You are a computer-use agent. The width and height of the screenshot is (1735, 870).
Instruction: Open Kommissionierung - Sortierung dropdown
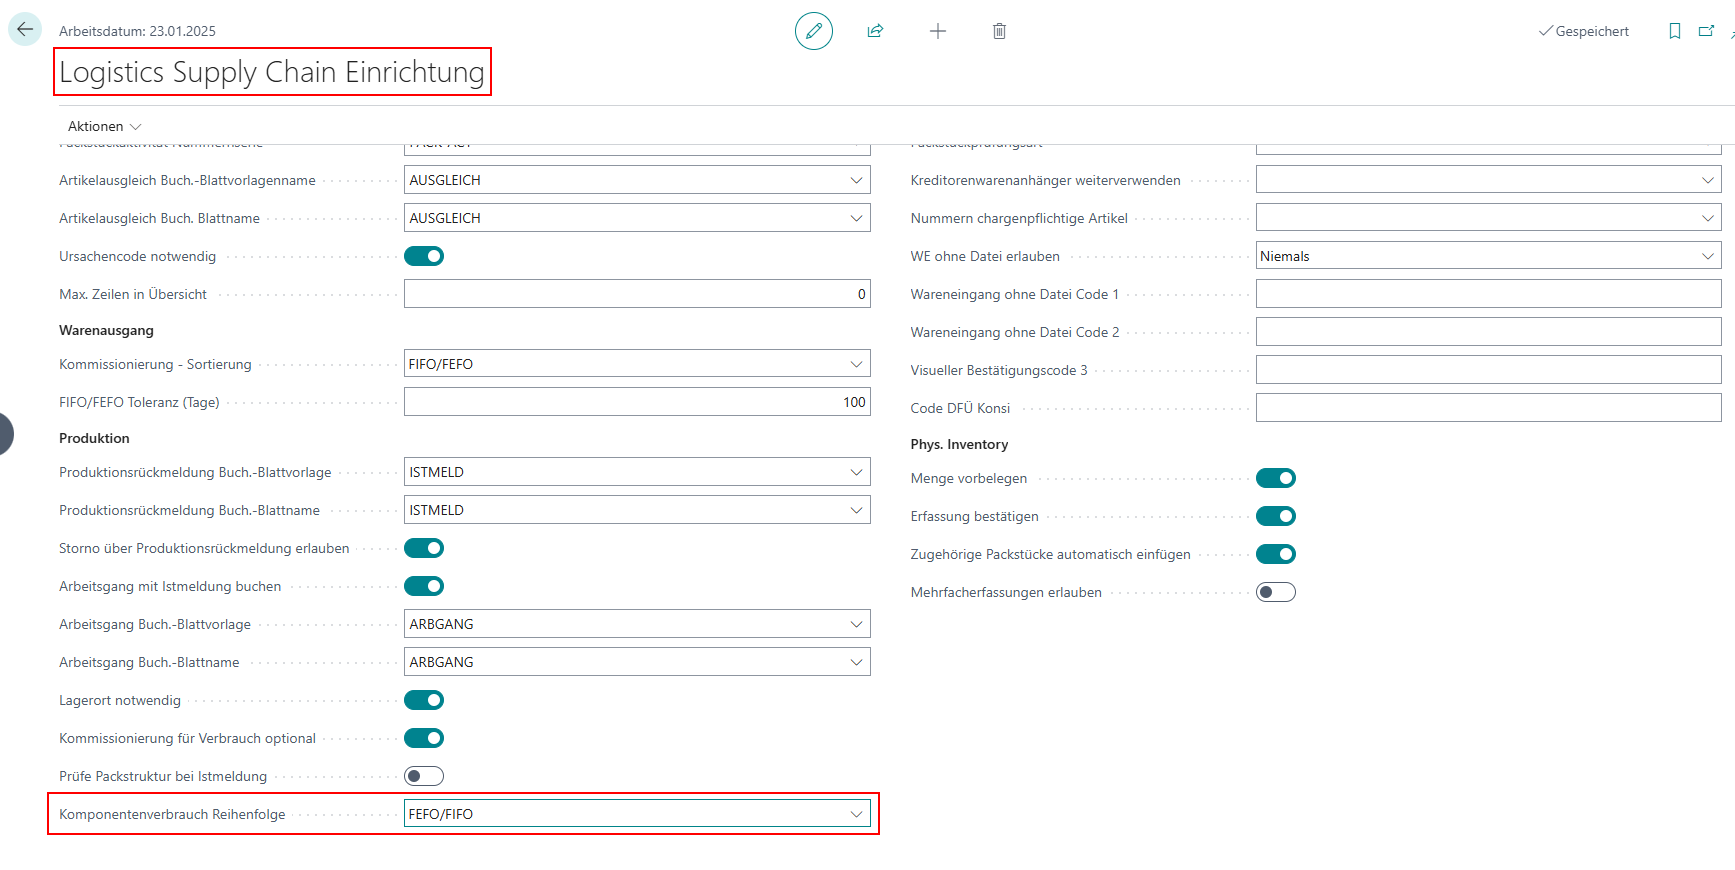coord(856,364)
